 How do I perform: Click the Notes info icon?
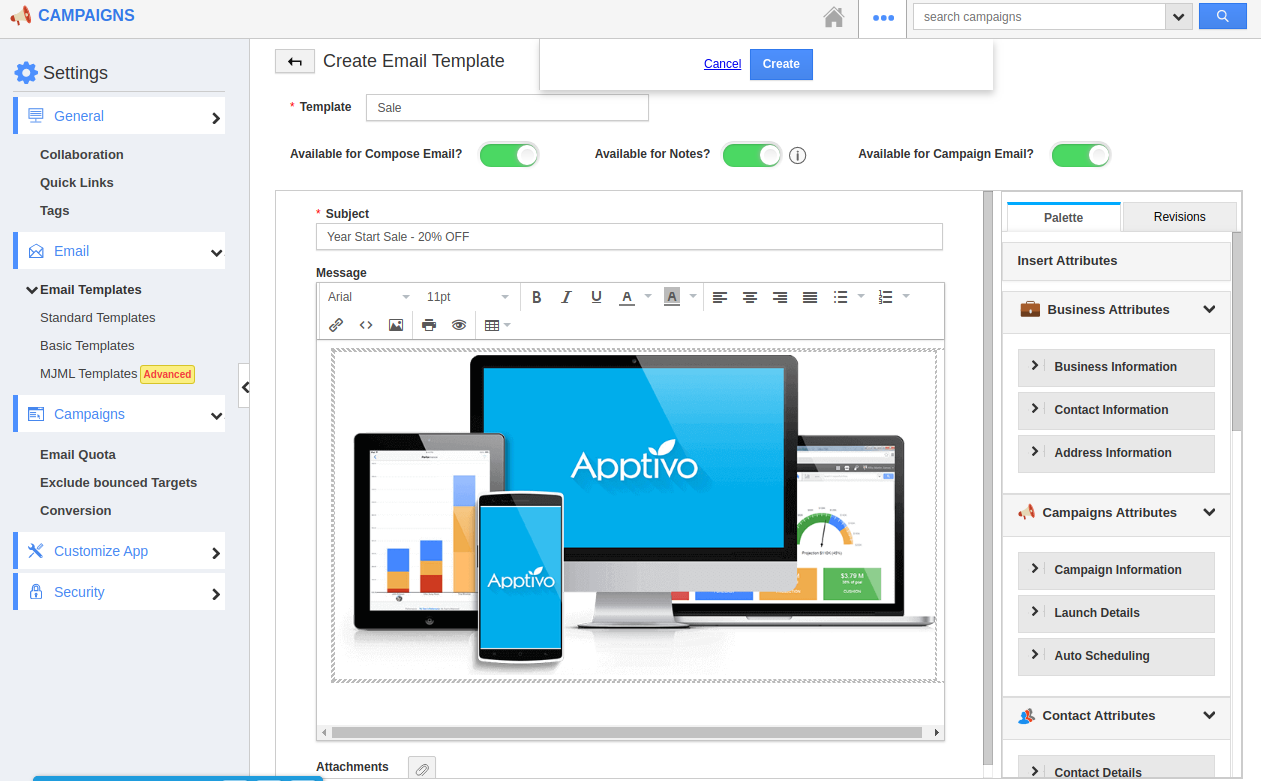(797, 155)
